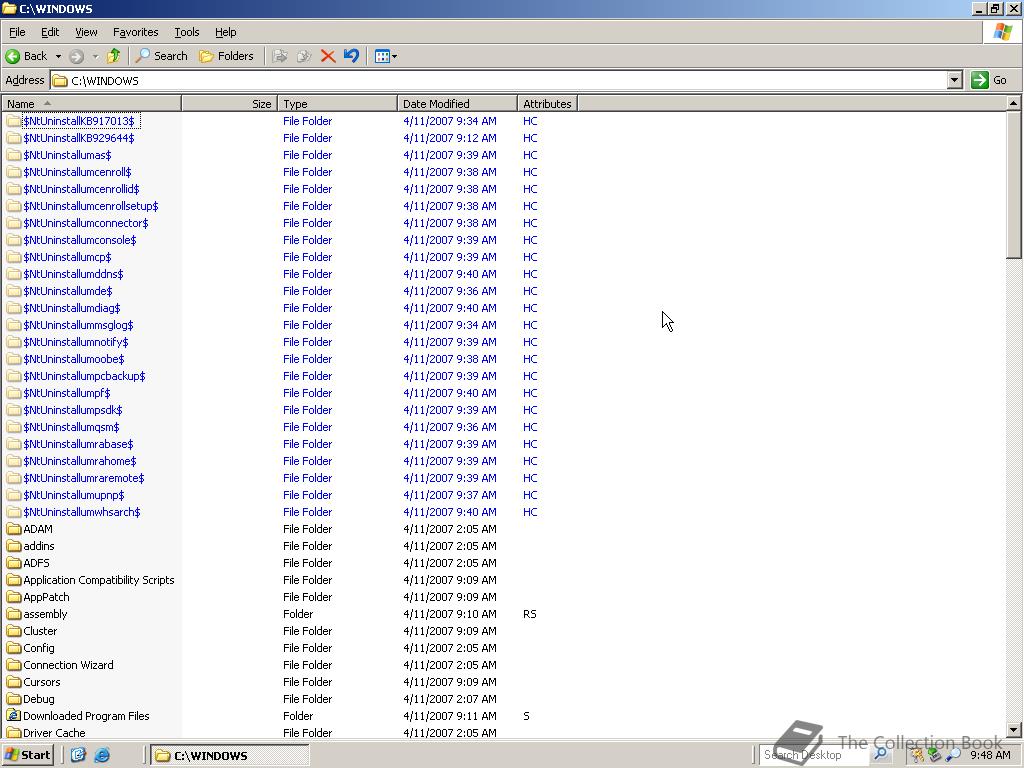
Task: Click the Search Desktop input box
Action: [814, 755]
